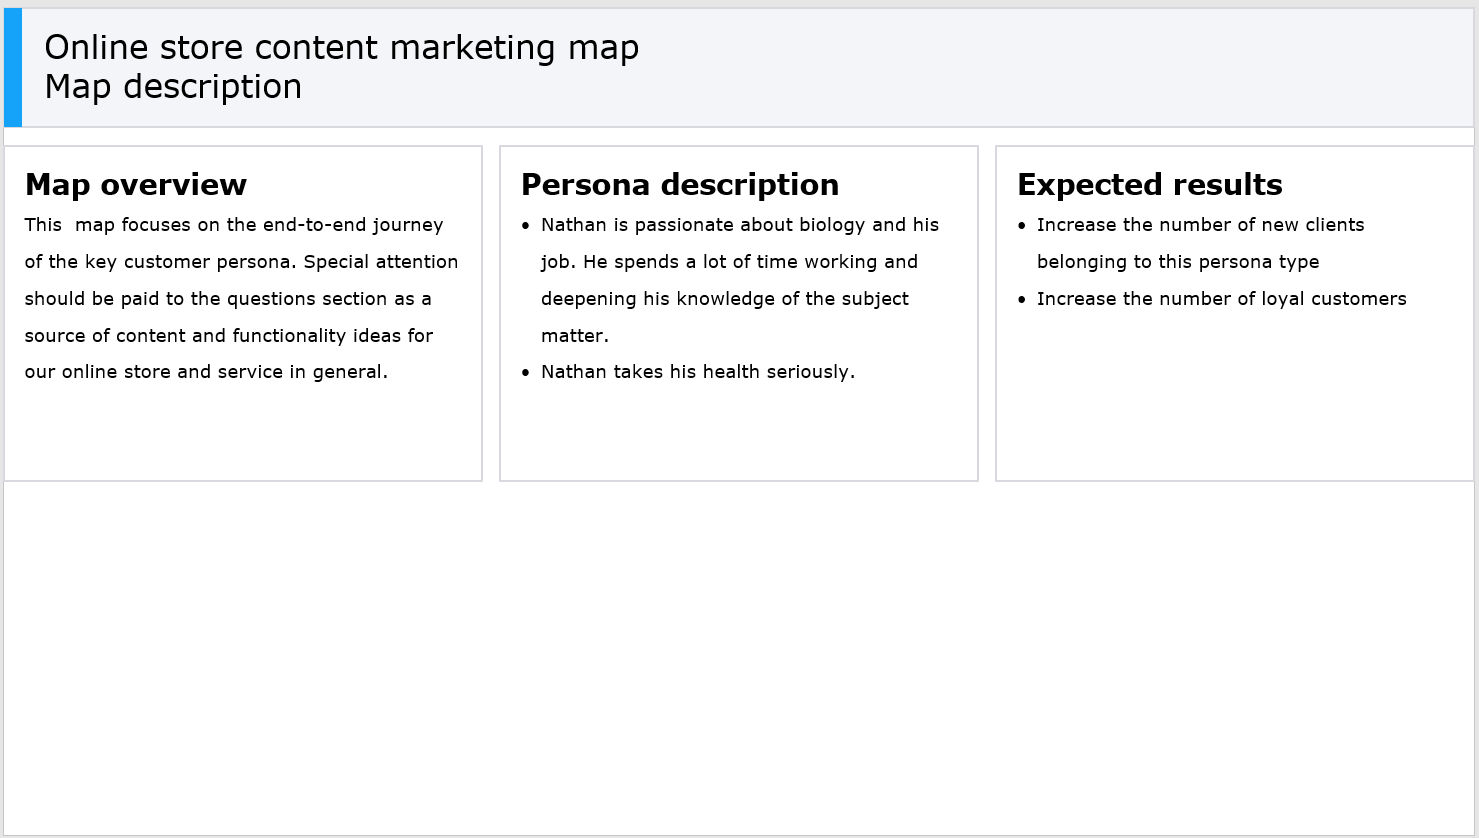Click "Increase the number of loyal customers" text
Image resolution: width=1479 pixels, height=838 pixels.
point(1221,299)
